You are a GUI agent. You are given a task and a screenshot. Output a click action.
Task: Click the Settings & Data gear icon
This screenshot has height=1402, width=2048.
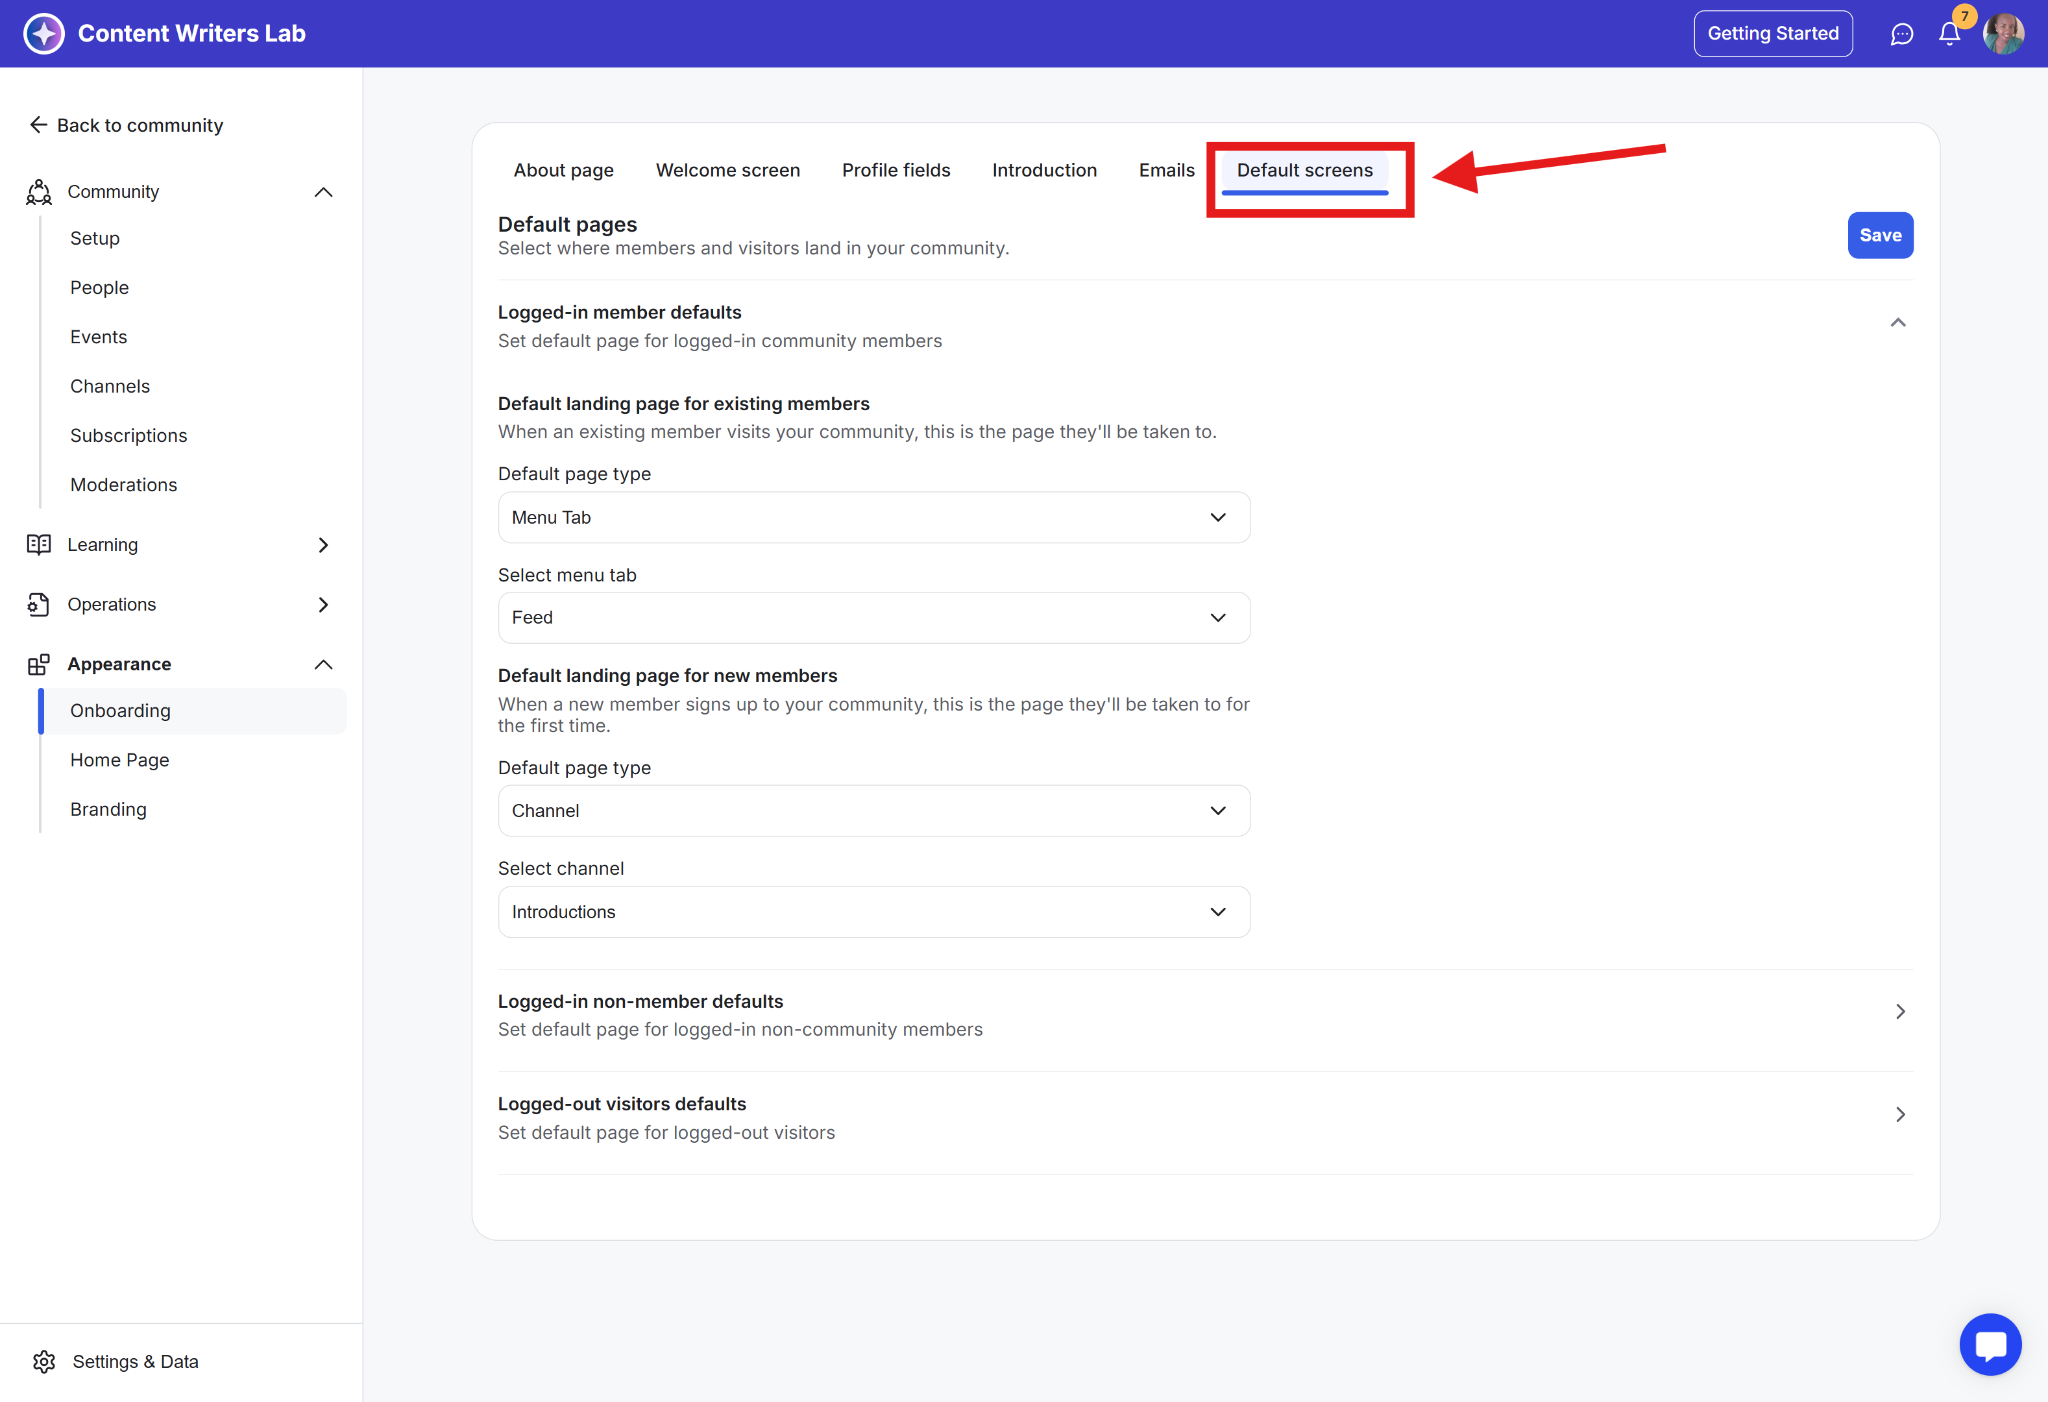44,1361
